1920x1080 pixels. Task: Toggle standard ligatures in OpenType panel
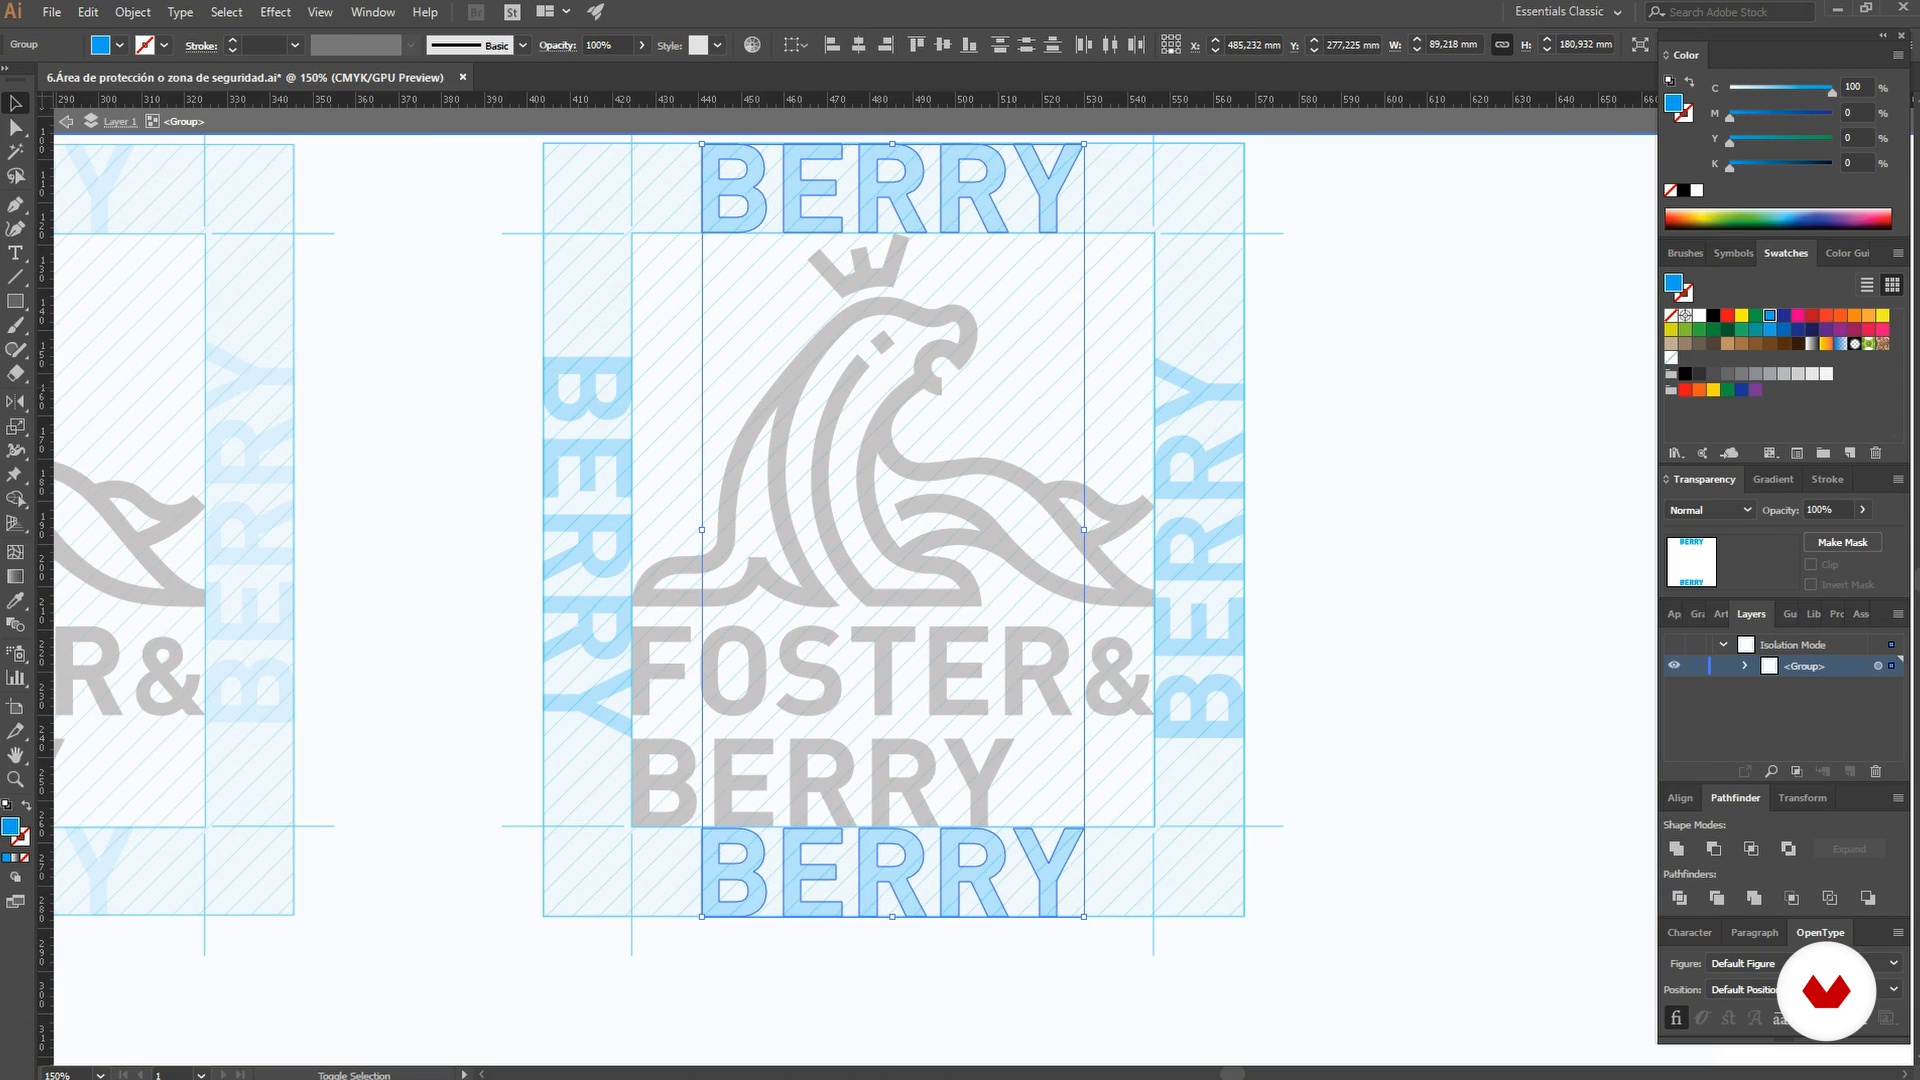click(1677, 1018)
